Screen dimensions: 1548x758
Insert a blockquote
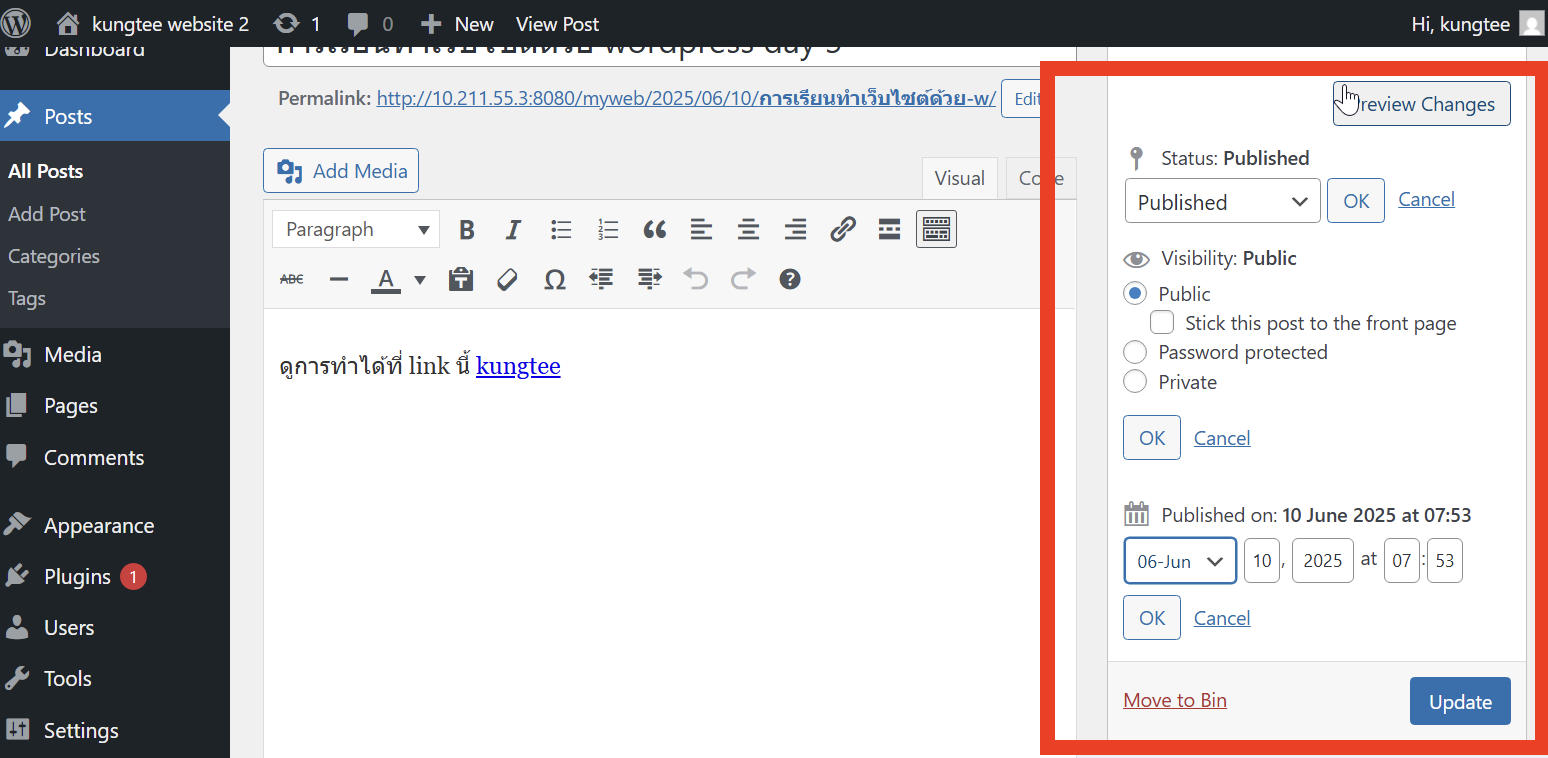point(654,230)
